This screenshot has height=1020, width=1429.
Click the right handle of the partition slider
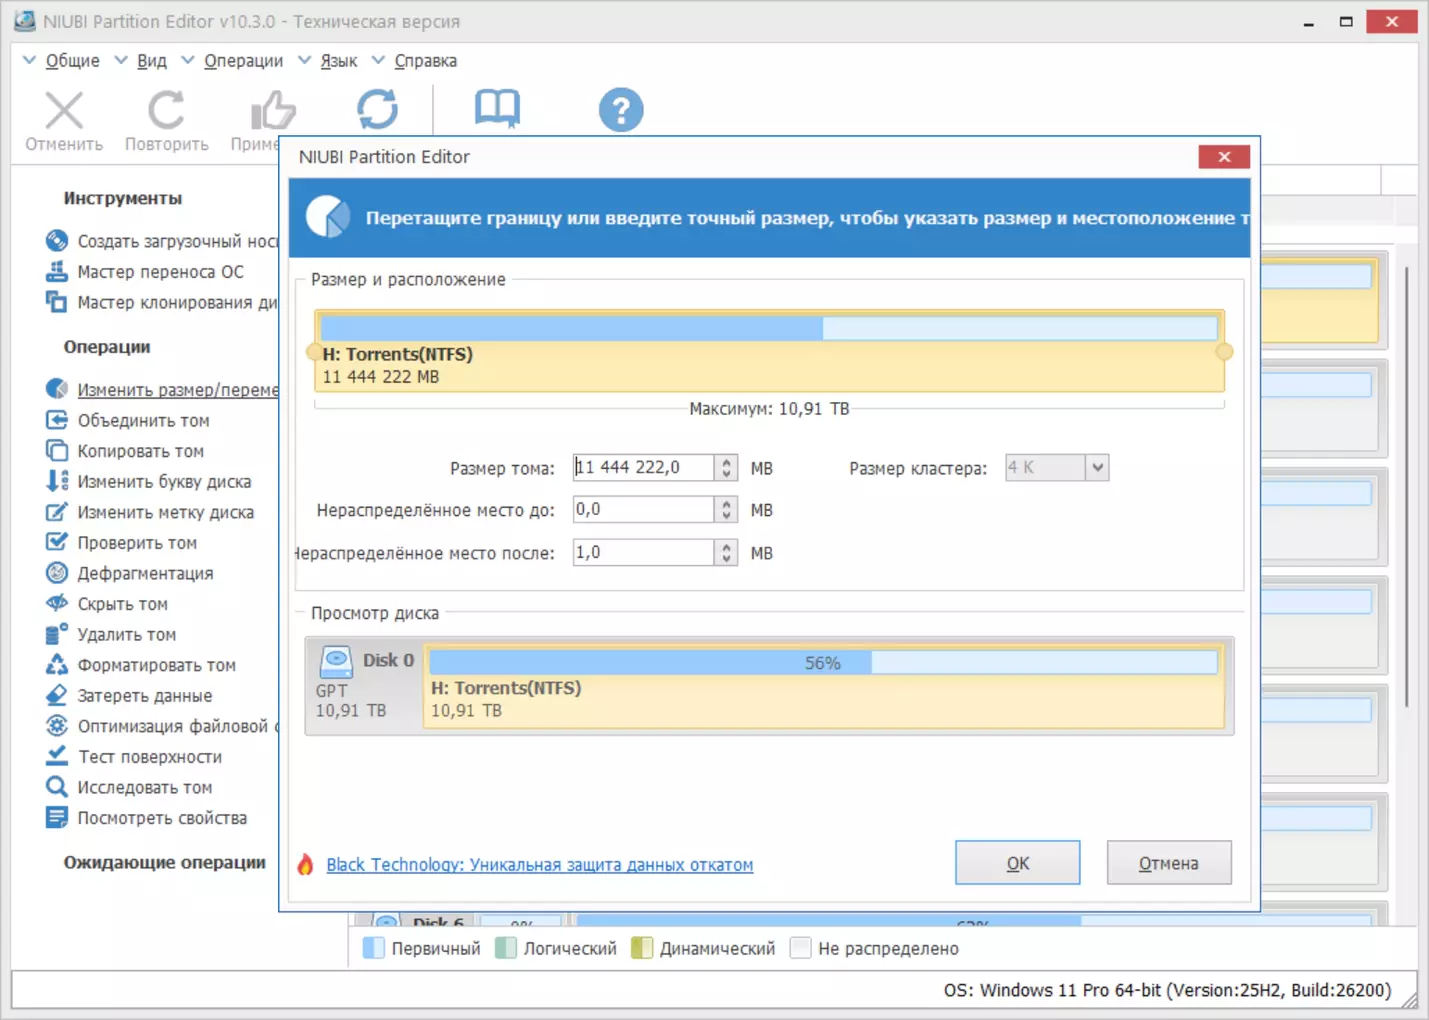coord(1224,352)
